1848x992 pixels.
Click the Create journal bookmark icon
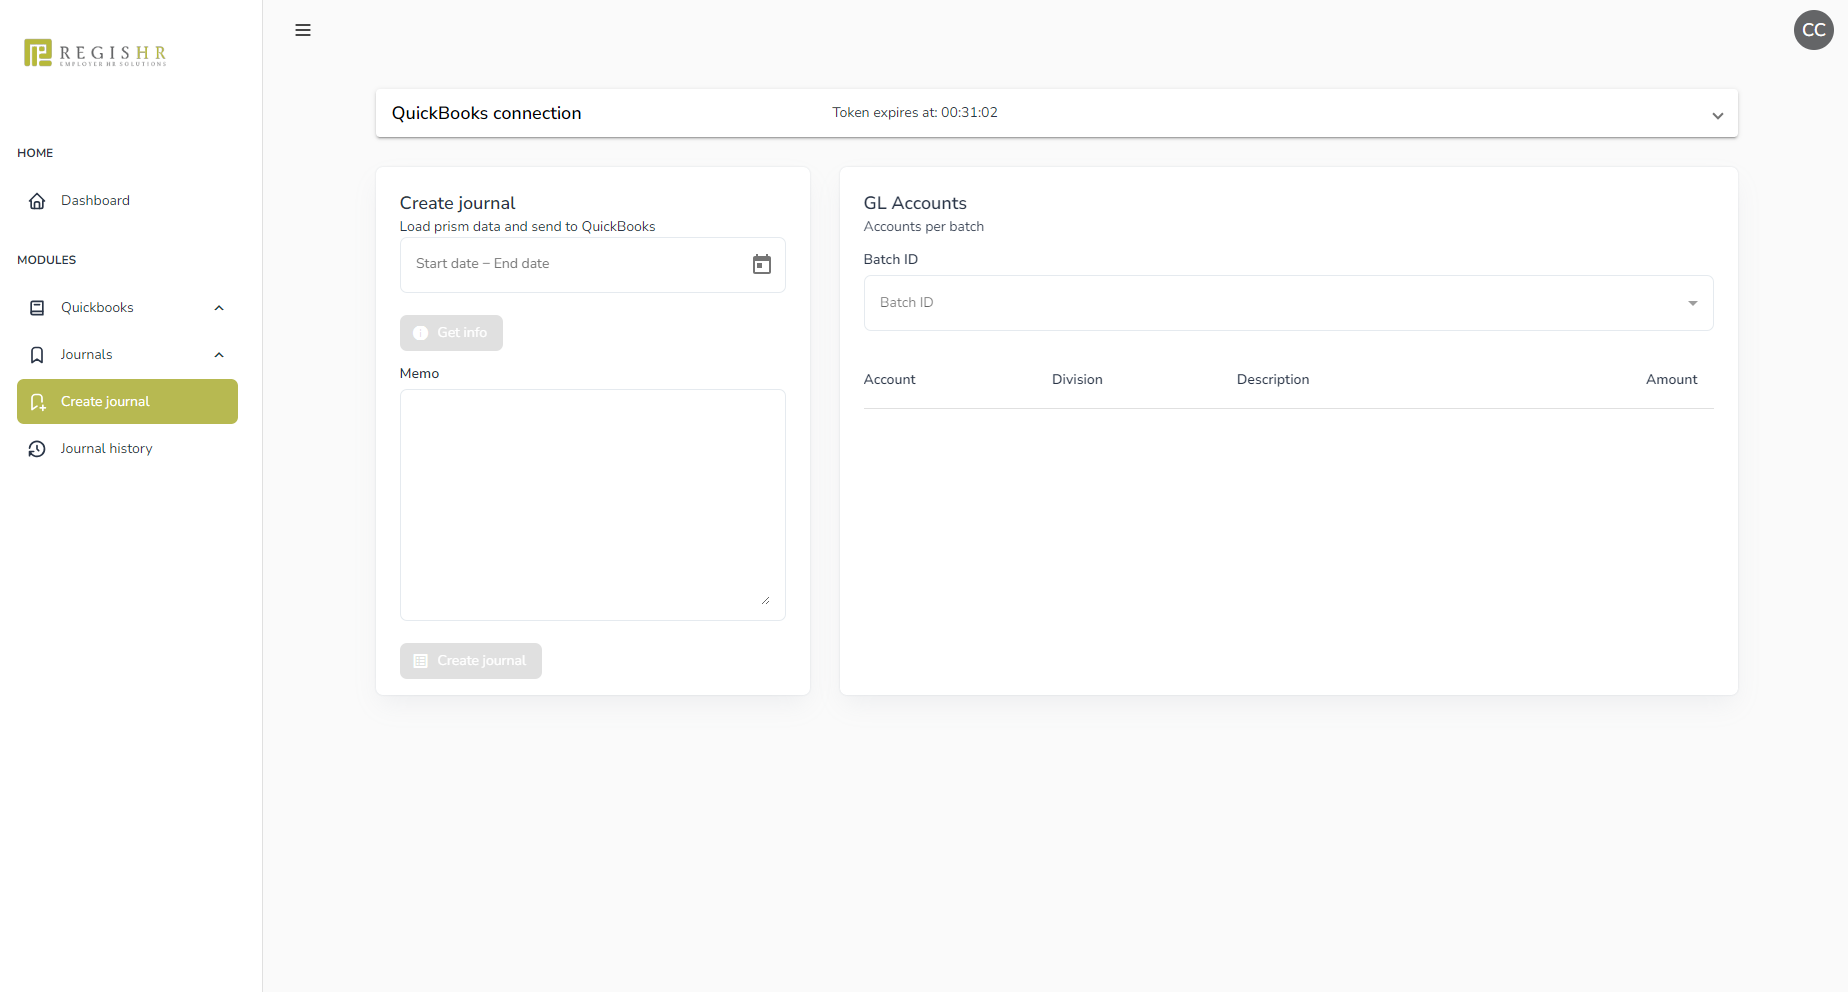[38, 401]
